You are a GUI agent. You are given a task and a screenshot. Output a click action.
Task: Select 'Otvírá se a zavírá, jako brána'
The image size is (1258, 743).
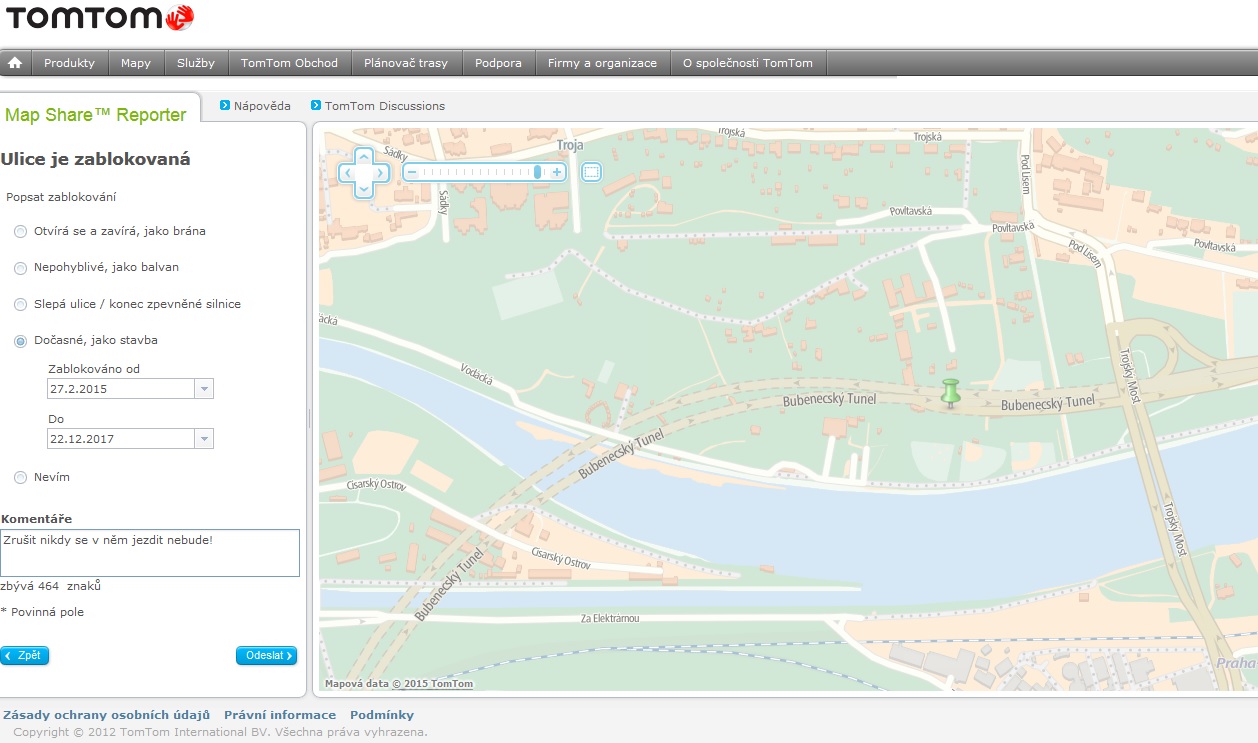click(x=21, y=232)
